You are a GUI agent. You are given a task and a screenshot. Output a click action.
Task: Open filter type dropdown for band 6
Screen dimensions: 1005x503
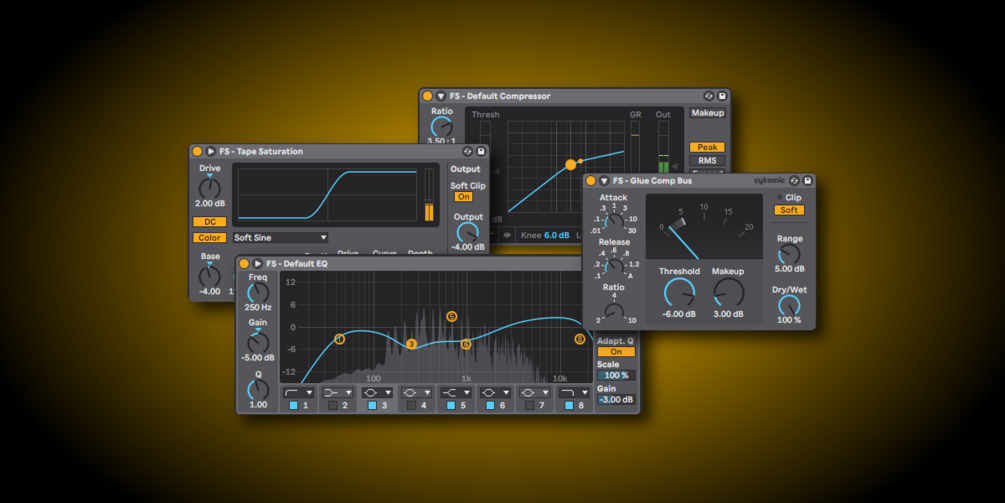pyautogui.click(x=495, y=393)
